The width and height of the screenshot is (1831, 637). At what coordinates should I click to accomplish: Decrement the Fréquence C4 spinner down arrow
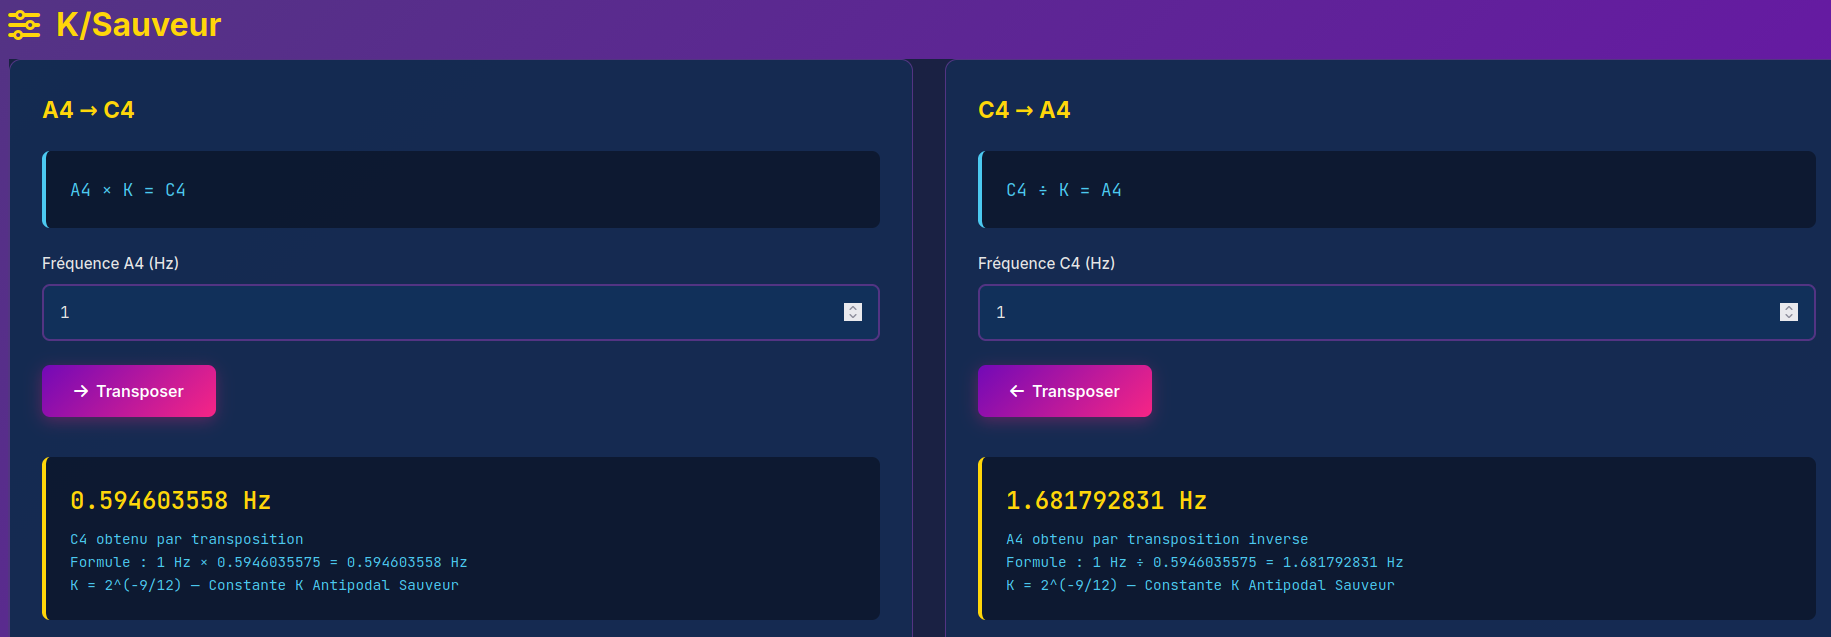click(x=1789, y=317)
